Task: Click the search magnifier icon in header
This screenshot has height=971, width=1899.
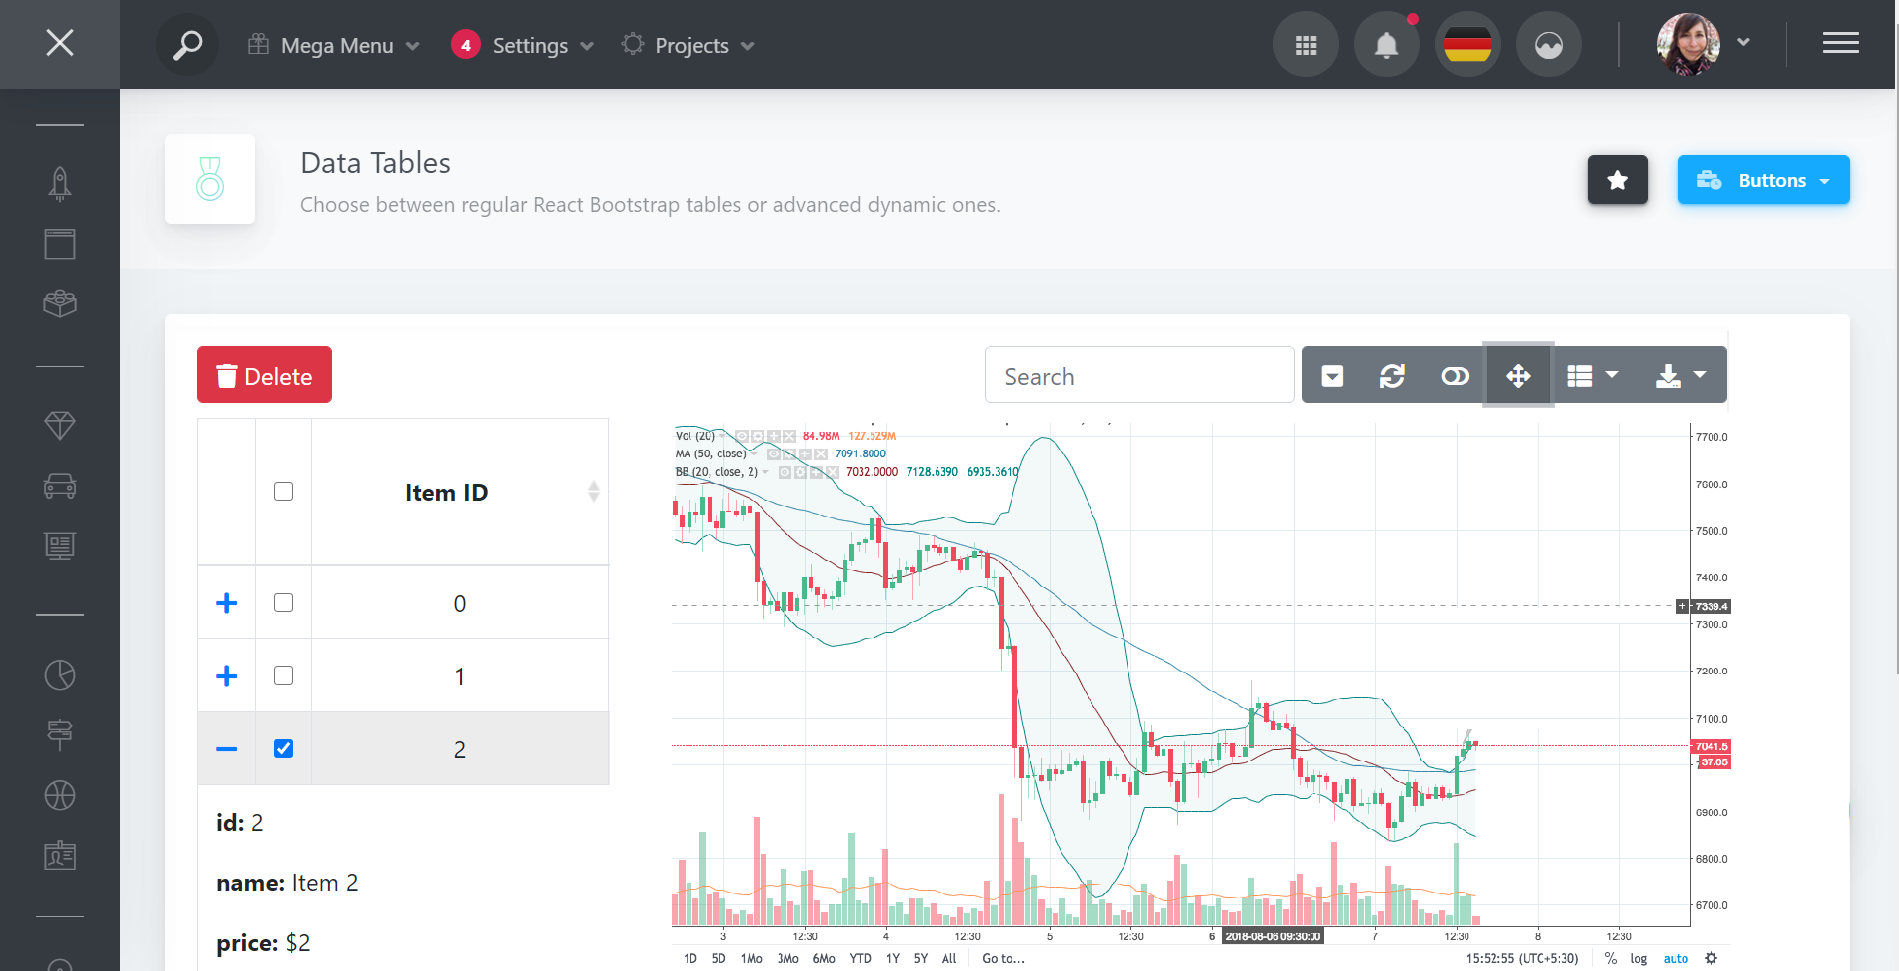Action: point(187,45)
